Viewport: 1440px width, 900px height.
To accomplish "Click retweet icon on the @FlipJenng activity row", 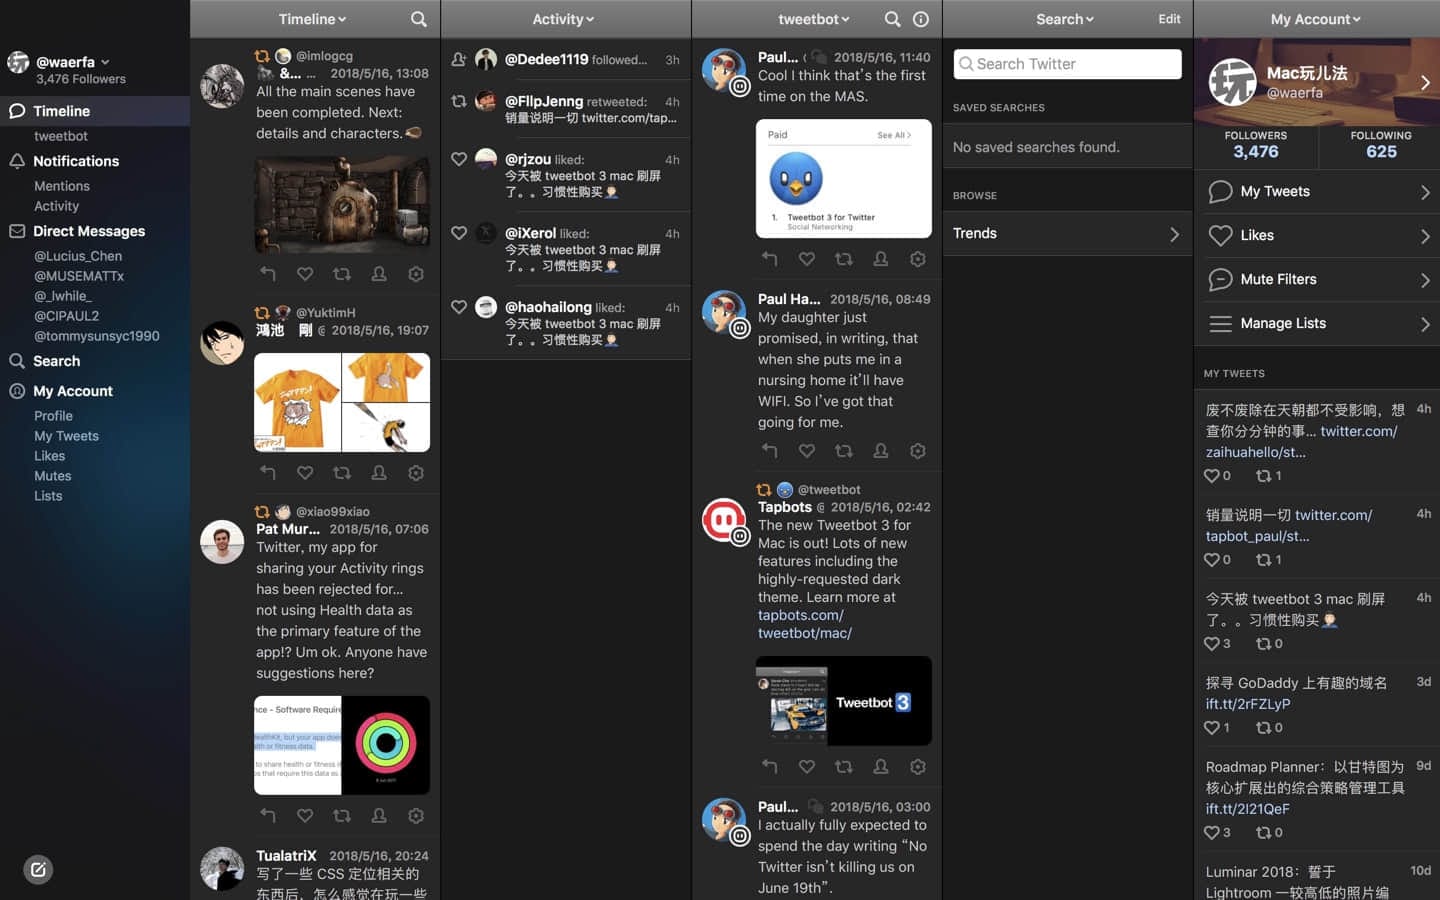I will tap(459, 101).
